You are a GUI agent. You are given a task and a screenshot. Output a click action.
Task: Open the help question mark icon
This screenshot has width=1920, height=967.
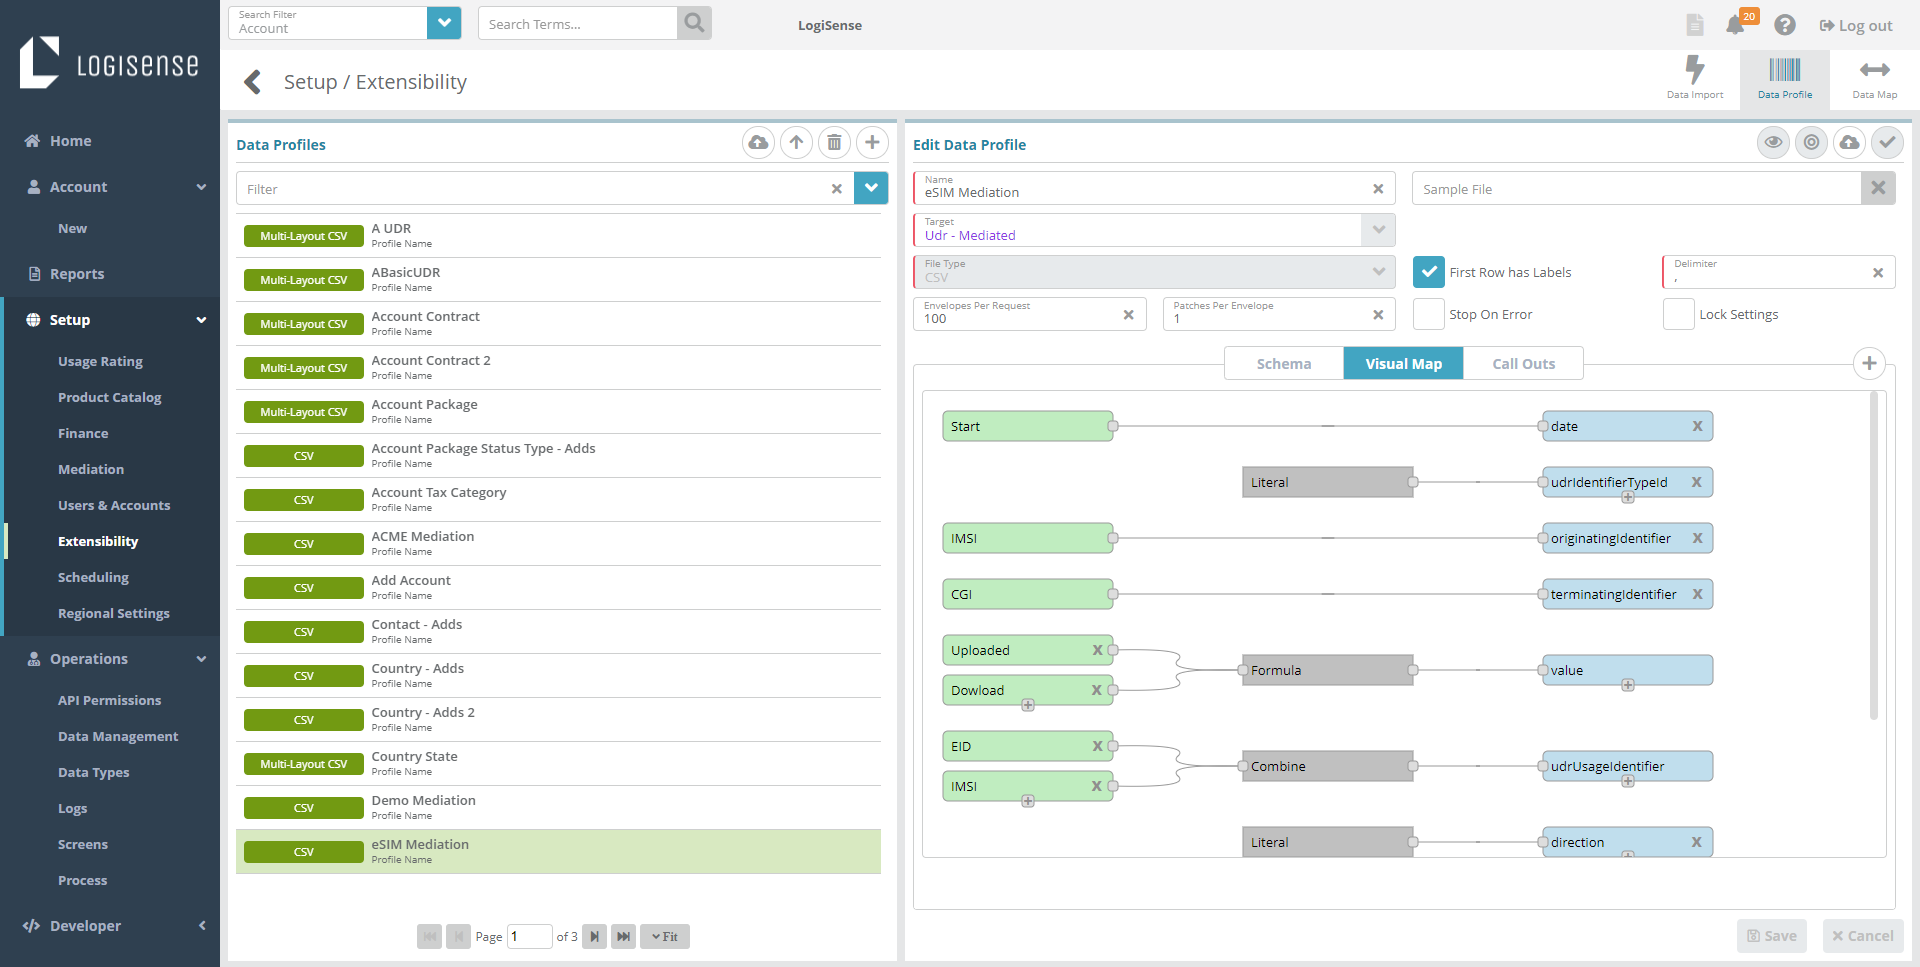[x=1785, y=25]
